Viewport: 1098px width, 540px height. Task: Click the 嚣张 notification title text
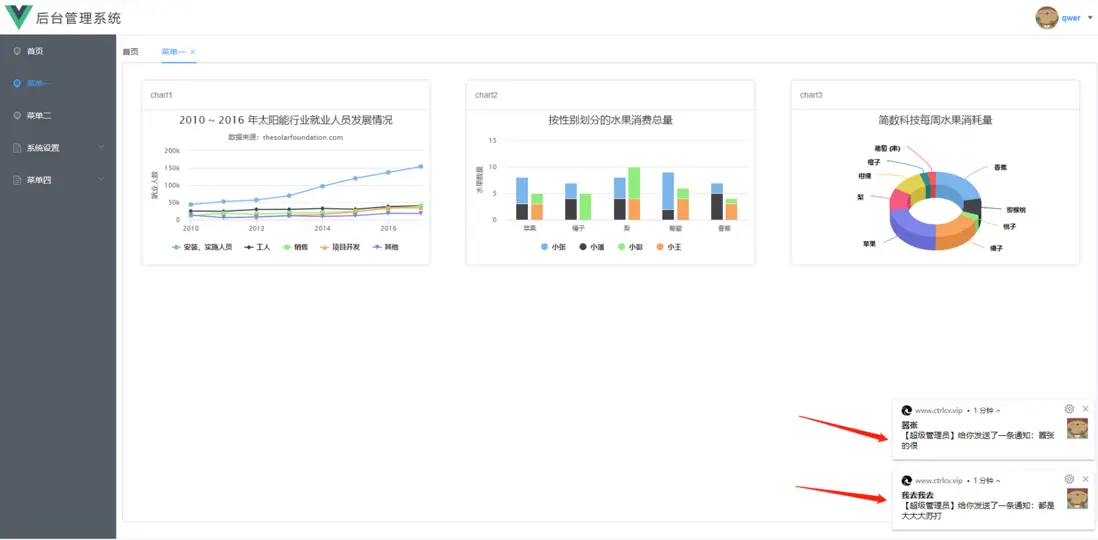tap(909, 425)
